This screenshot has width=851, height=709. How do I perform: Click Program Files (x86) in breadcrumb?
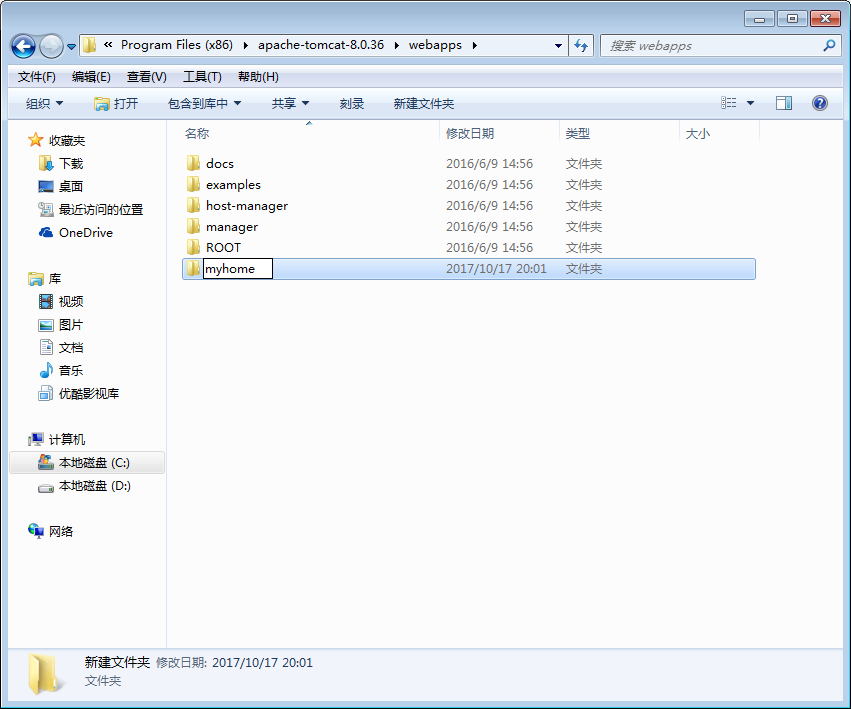(x=177, y=45)
